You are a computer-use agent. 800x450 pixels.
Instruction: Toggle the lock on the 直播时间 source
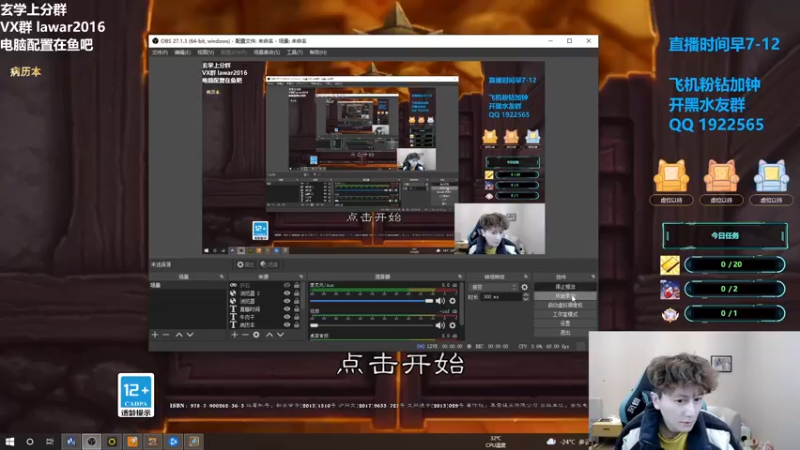[x=296, y=309]
